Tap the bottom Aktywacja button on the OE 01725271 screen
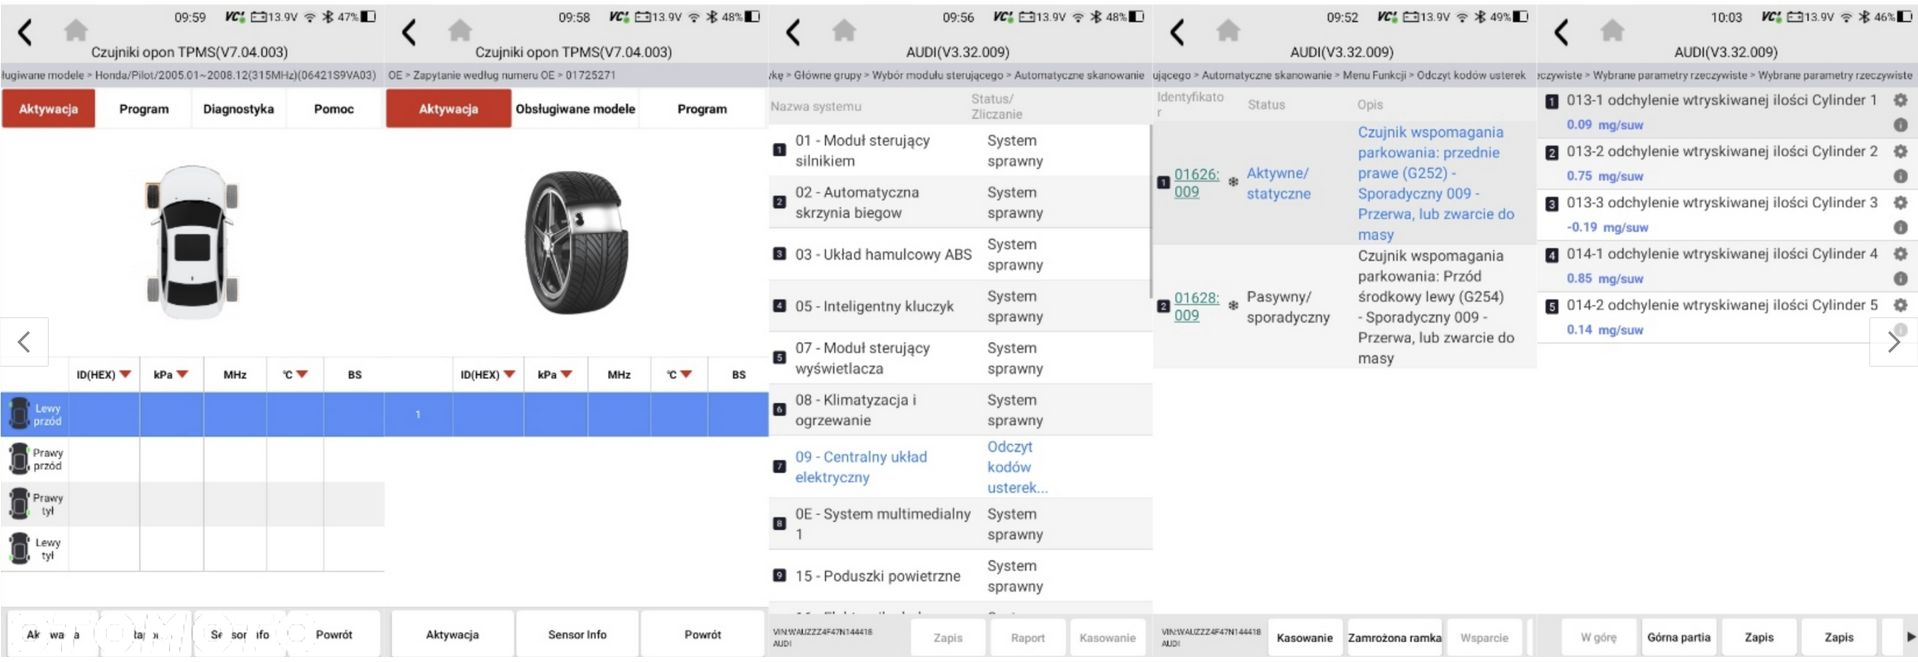Screen dimensions: 1918x662 (x=452, y=634)
